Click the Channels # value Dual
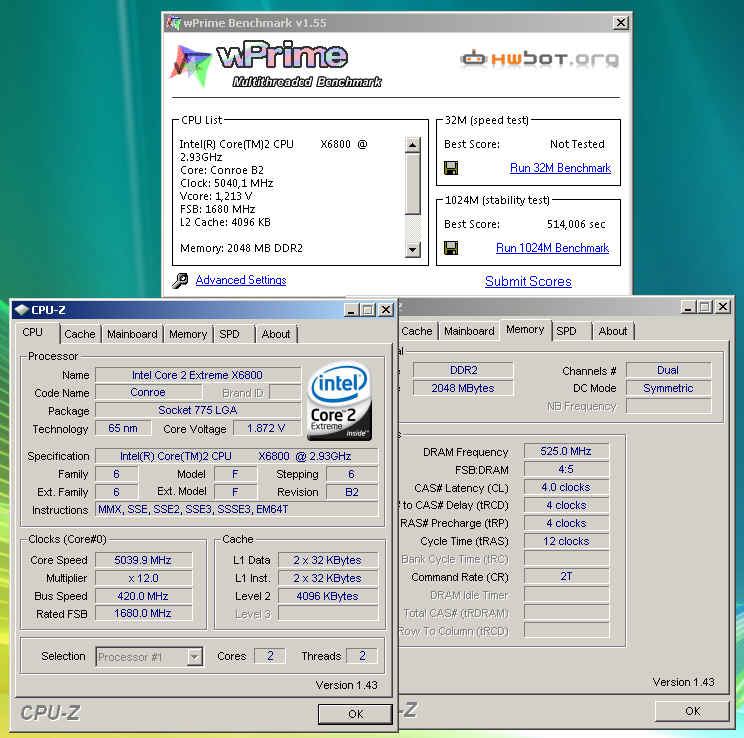This screenshot has height=738, width=744. coord(668,370)
